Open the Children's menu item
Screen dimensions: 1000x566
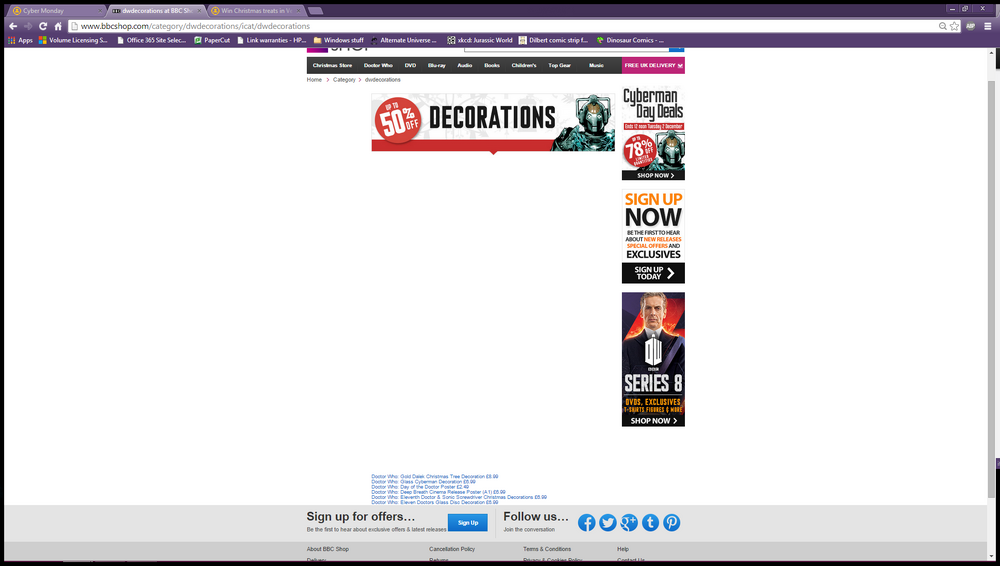[x=524, y=65]
